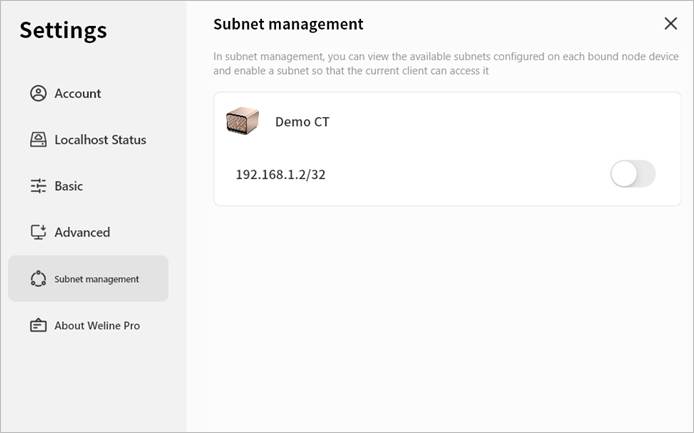Close the Settings window with X
This screenshot has height=433, width=694.
[670, 24]
